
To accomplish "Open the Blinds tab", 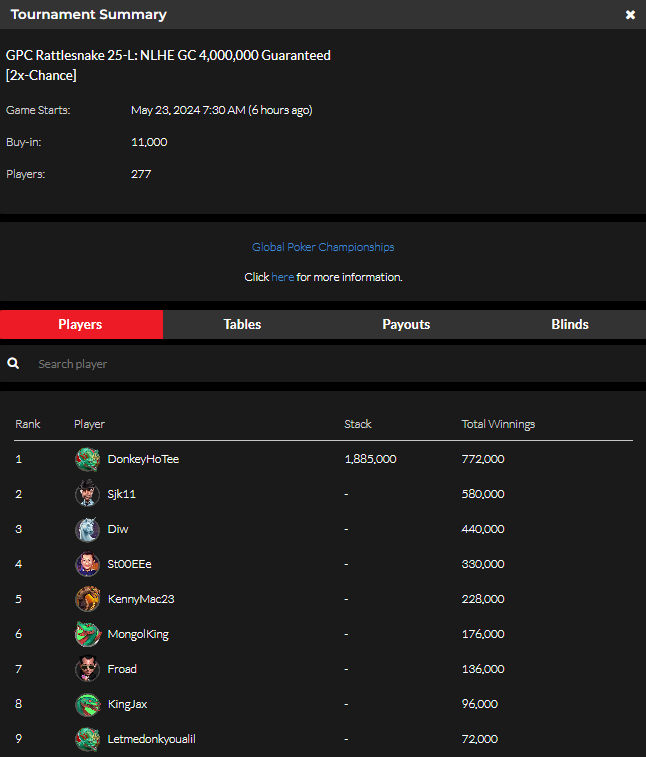I will click(570, 324).
